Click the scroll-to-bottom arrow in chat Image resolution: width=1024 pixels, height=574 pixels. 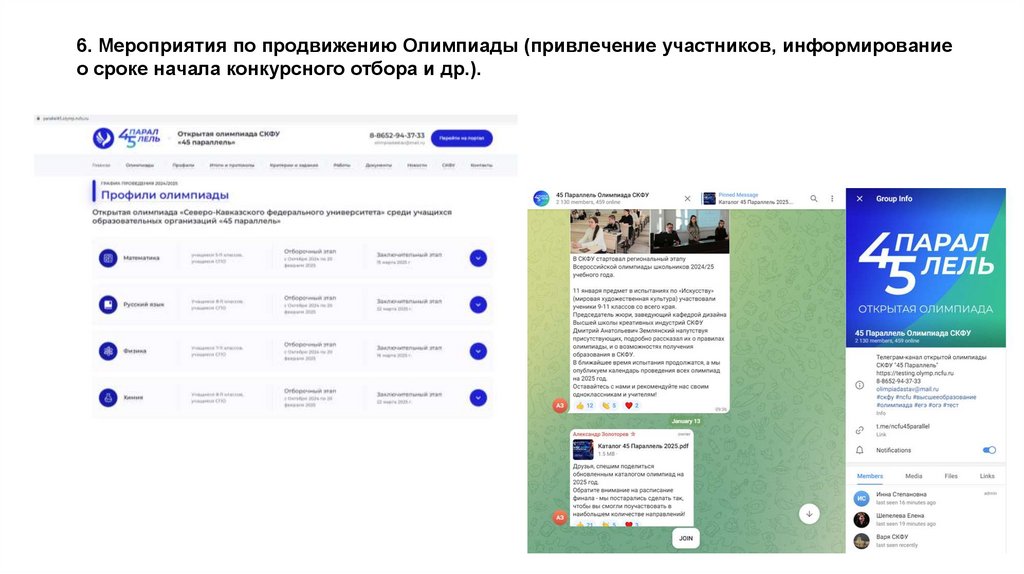point(809,514)
